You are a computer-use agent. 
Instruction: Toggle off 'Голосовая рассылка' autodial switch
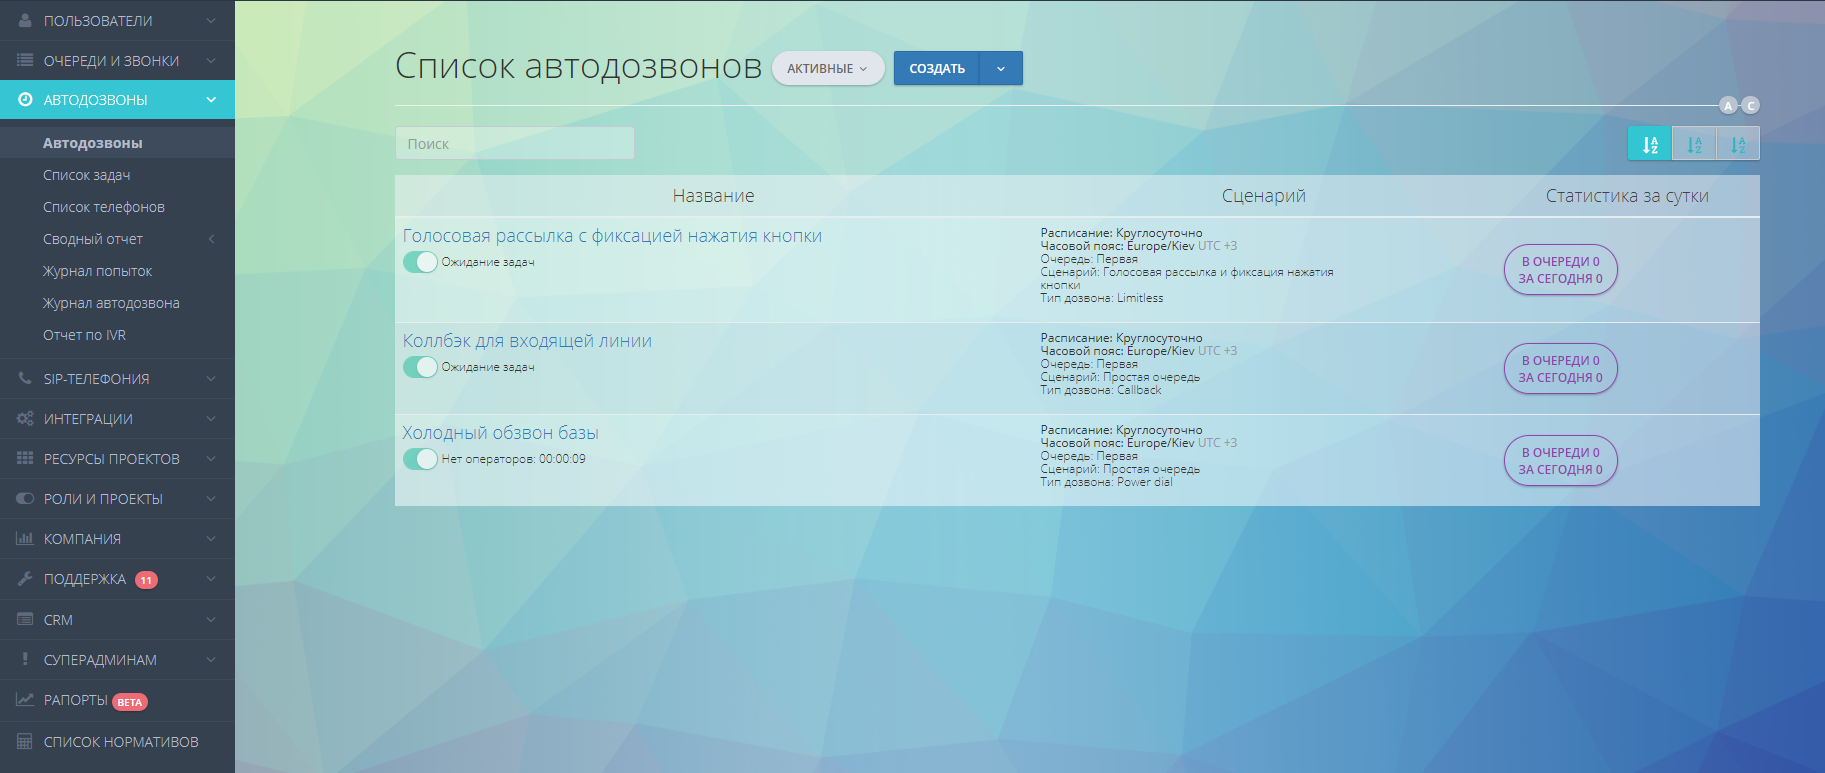[x=420, y=262]
